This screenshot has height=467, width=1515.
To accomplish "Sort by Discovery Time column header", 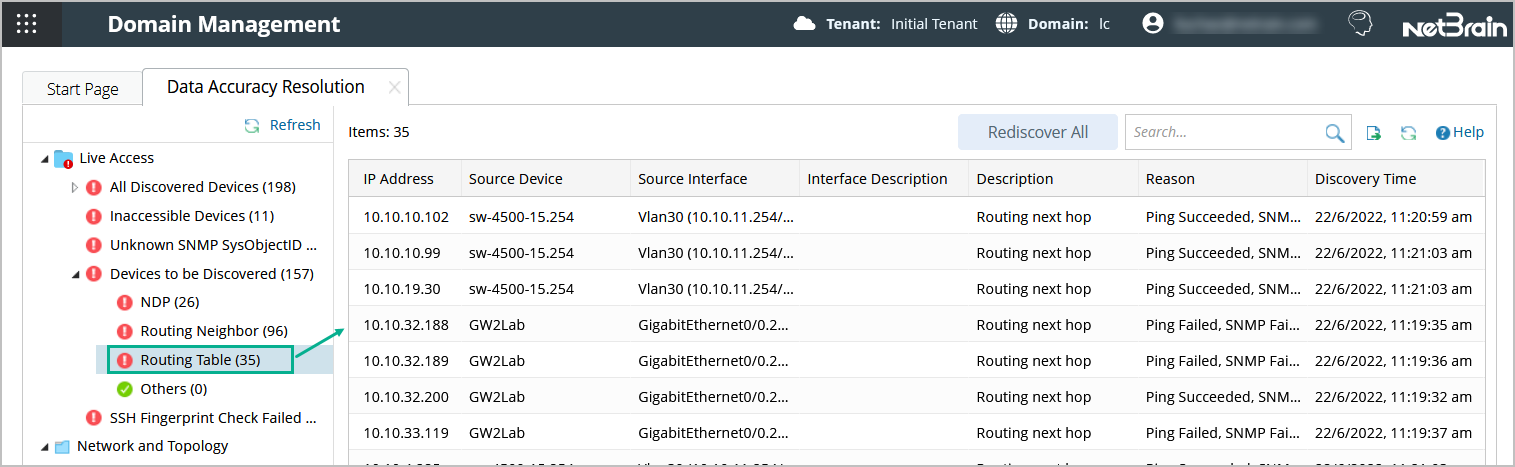I will coord(1365,179).
